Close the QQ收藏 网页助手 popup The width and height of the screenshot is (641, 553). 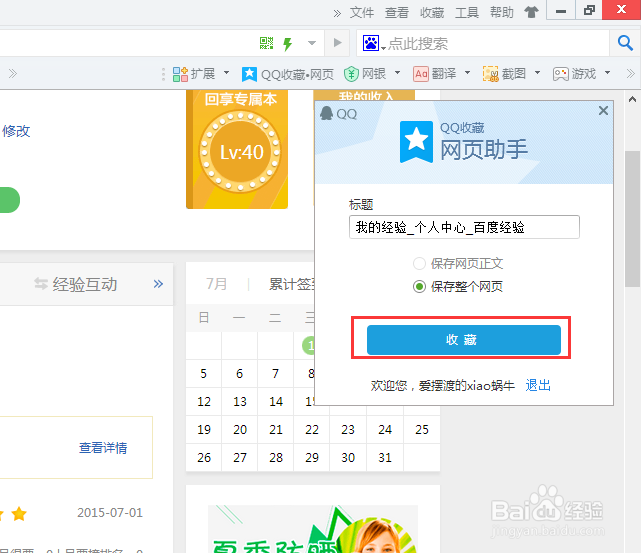[x=603, y=111]
